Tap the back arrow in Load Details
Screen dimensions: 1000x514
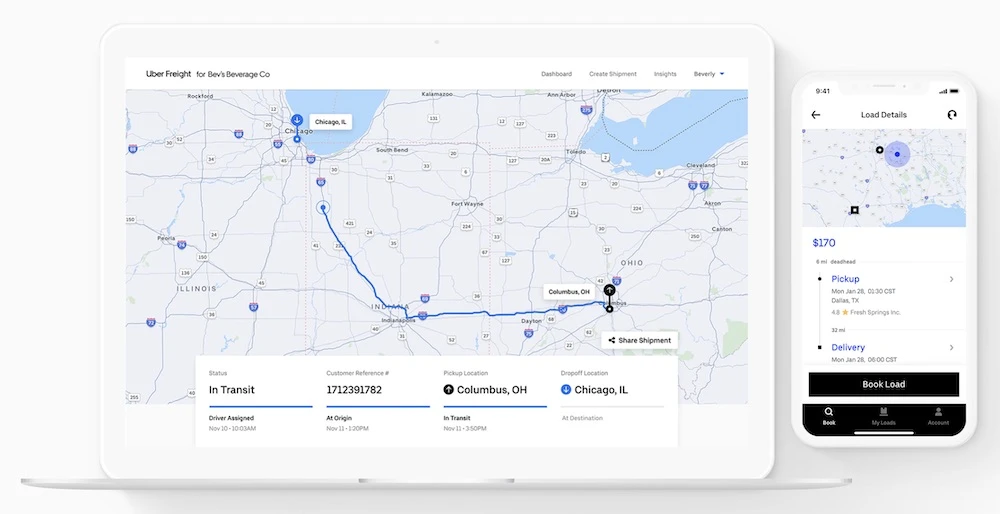(816, 115)
